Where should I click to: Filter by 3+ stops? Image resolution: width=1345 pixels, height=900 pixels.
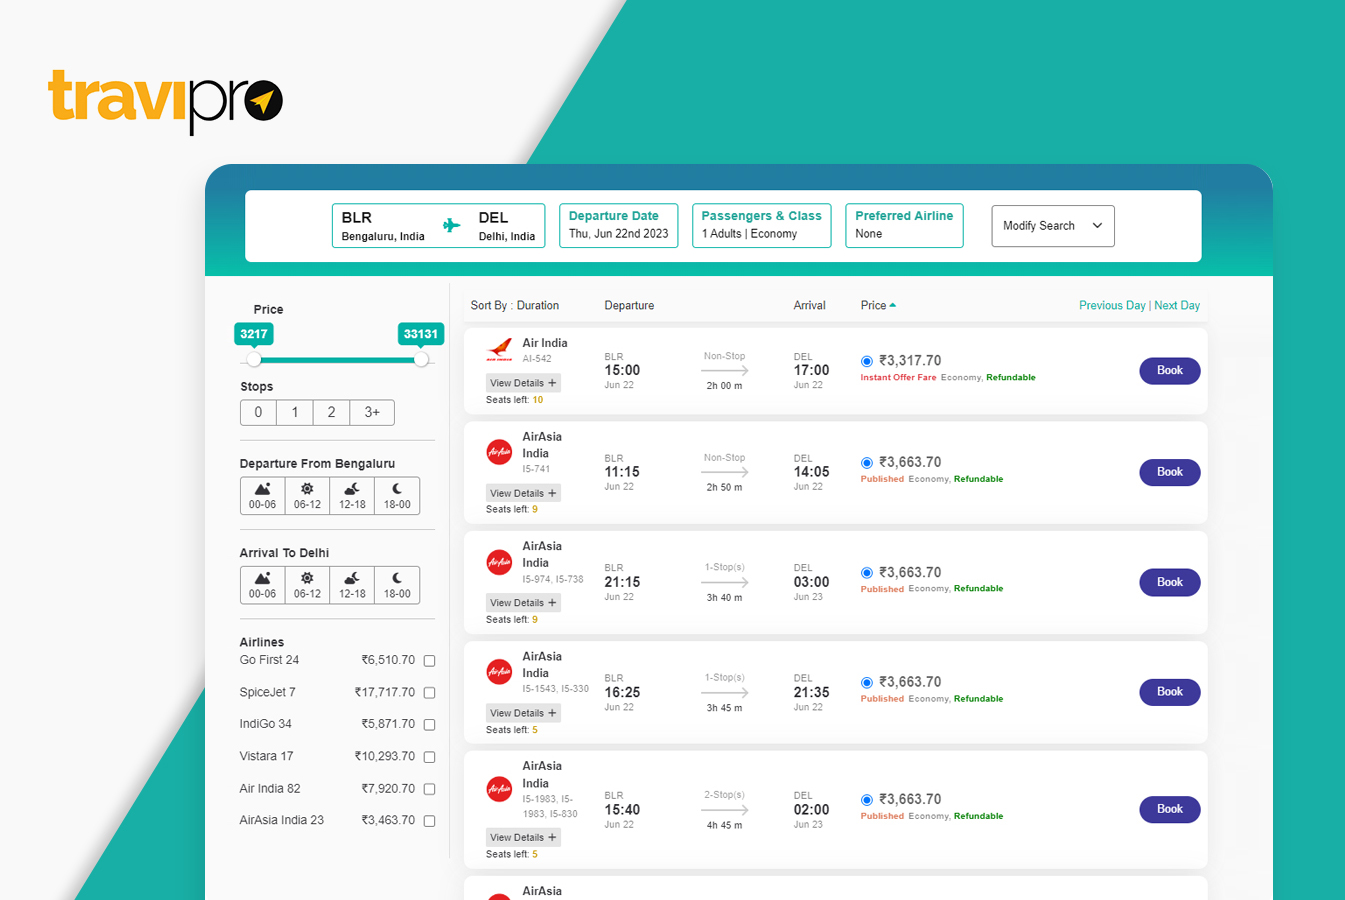372,412
